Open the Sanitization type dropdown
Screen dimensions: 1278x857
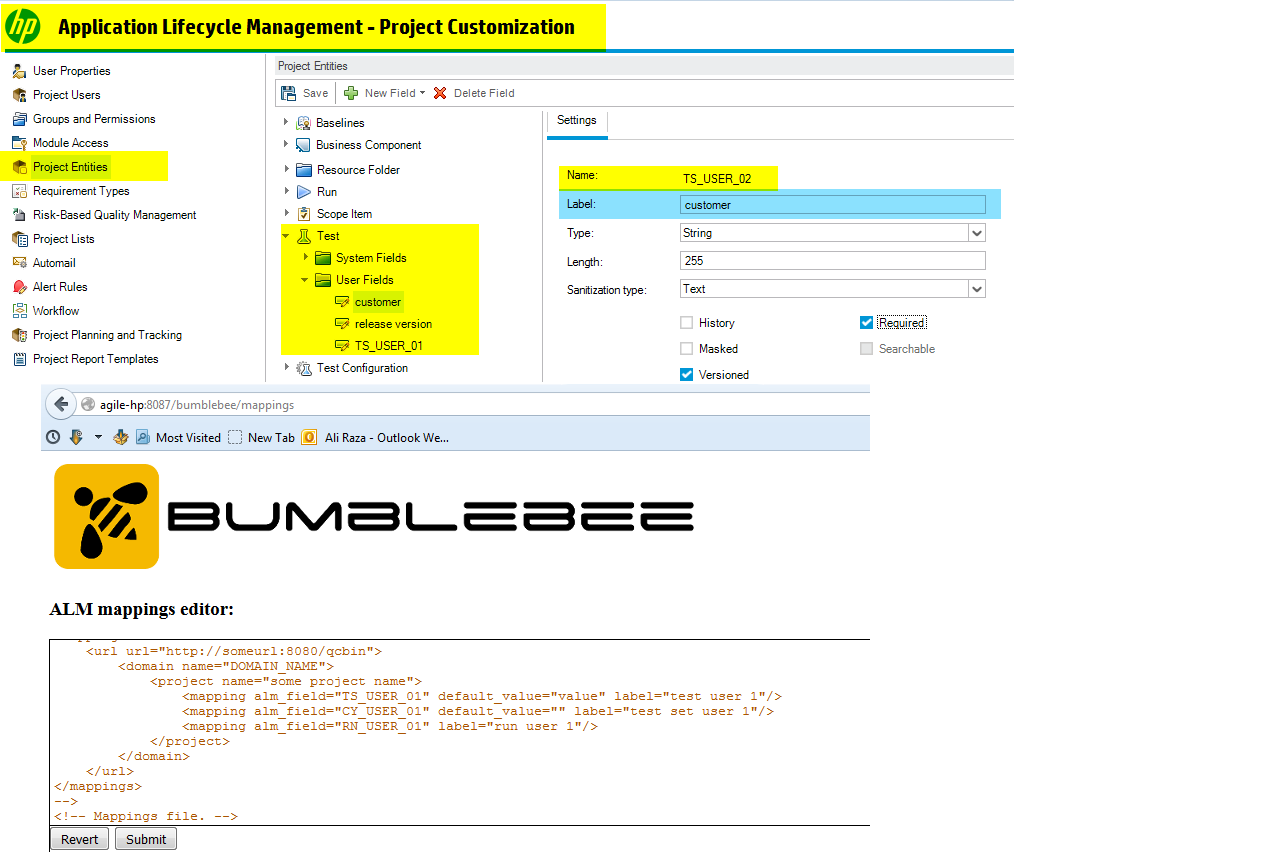(x=977, y=289)
